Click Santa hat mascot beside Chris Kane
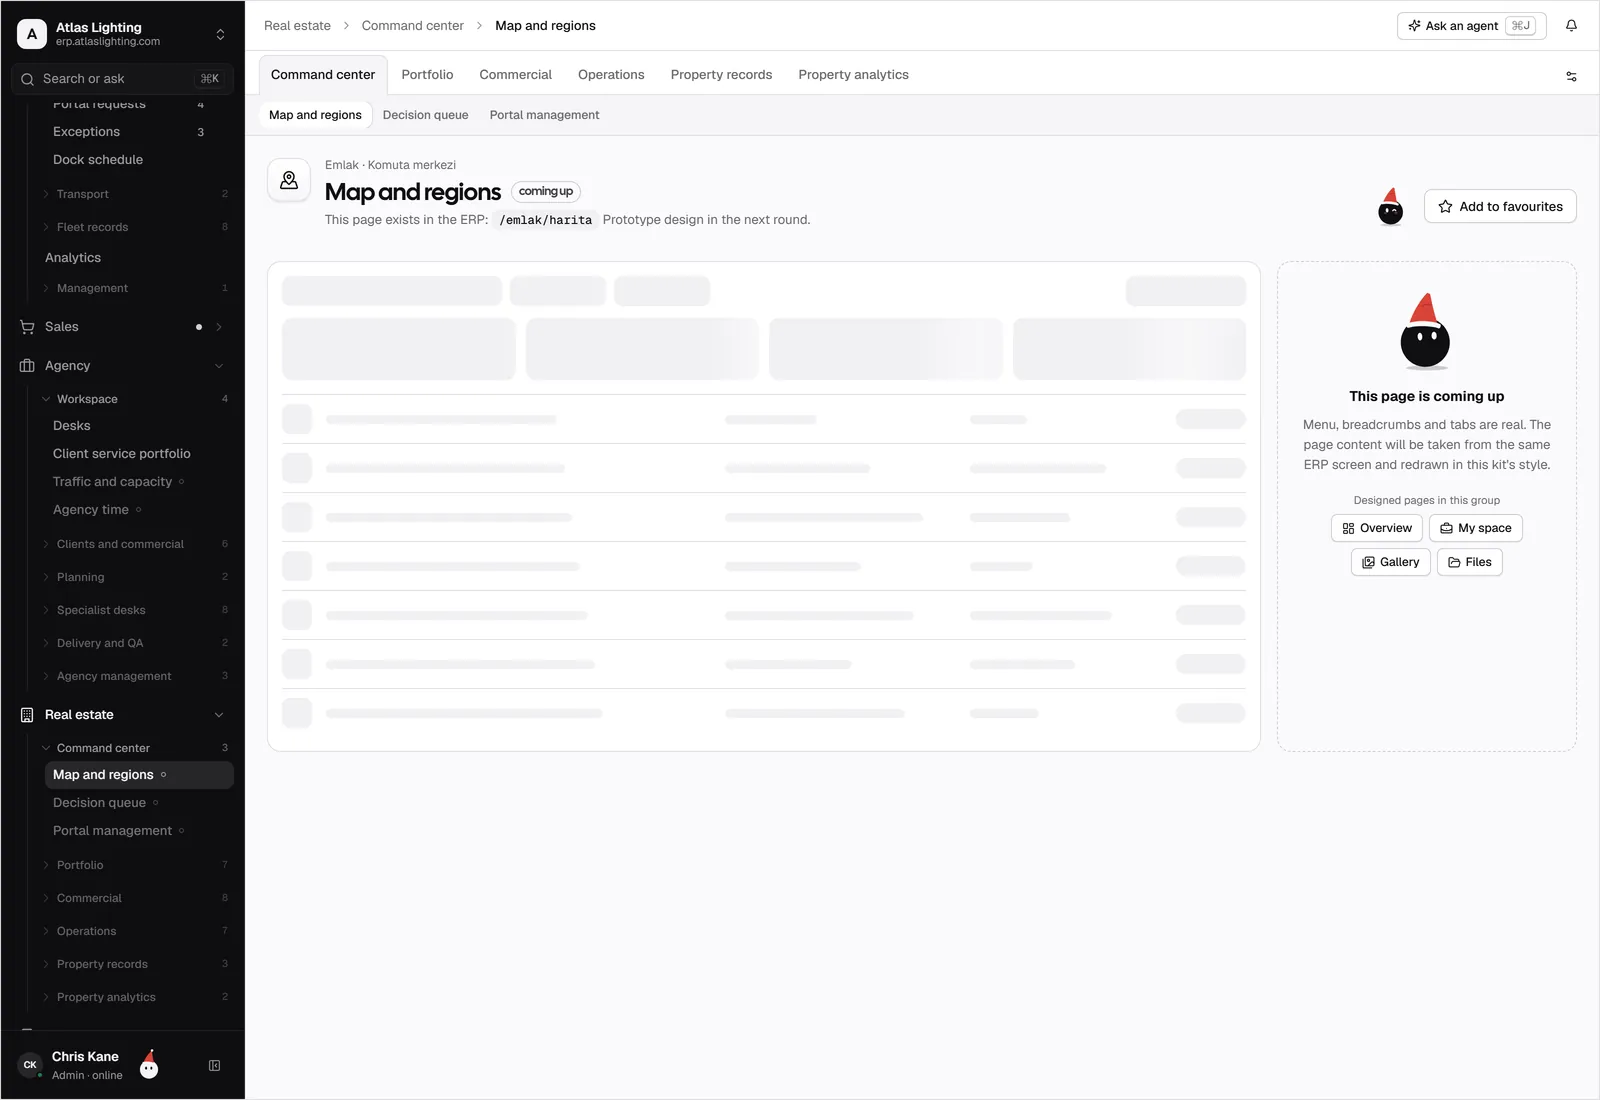The height and width of the screenshot is (1100, 1600). click(149, 1064)
